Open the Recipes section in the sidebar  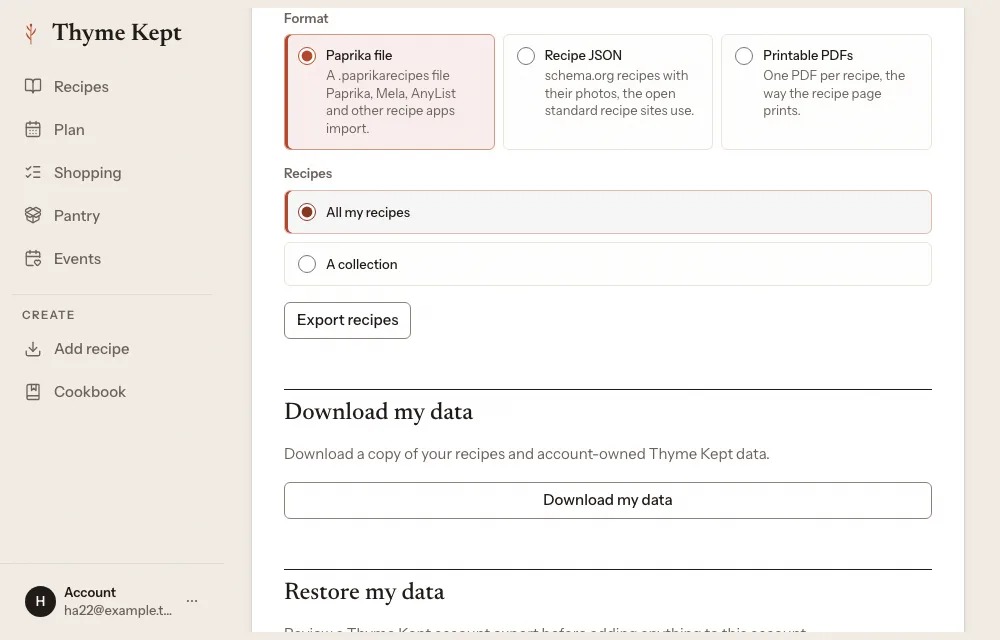tap(81, 86)
